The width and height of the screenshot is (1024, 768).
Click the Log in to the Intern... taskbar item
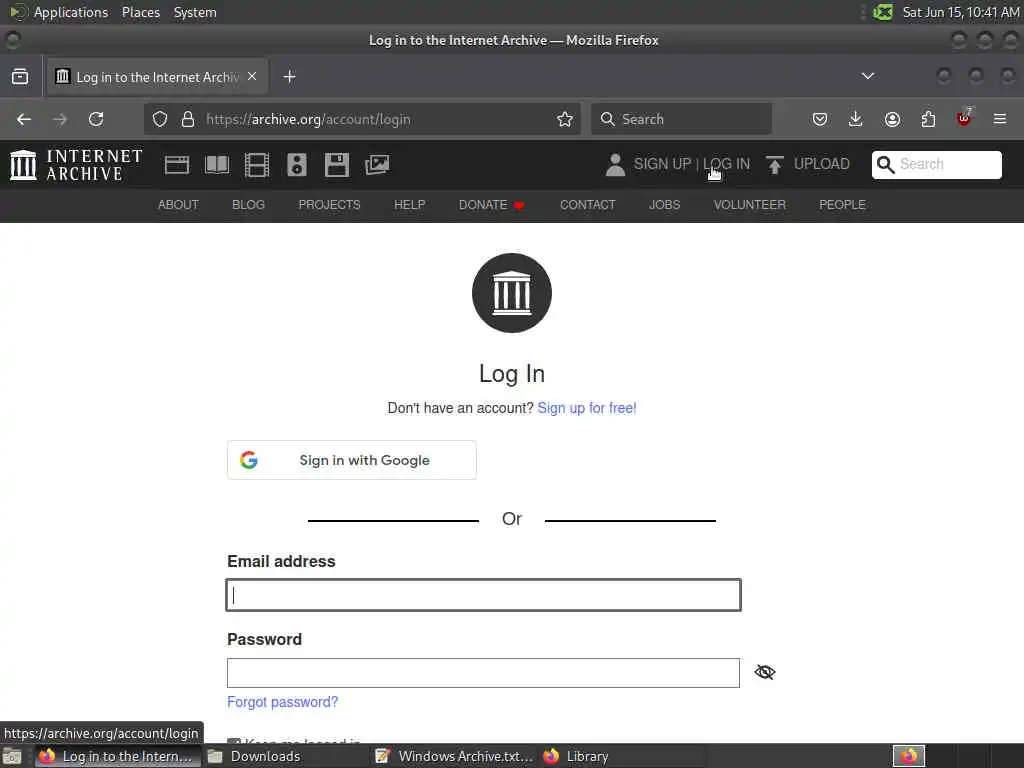click(116, 756)
